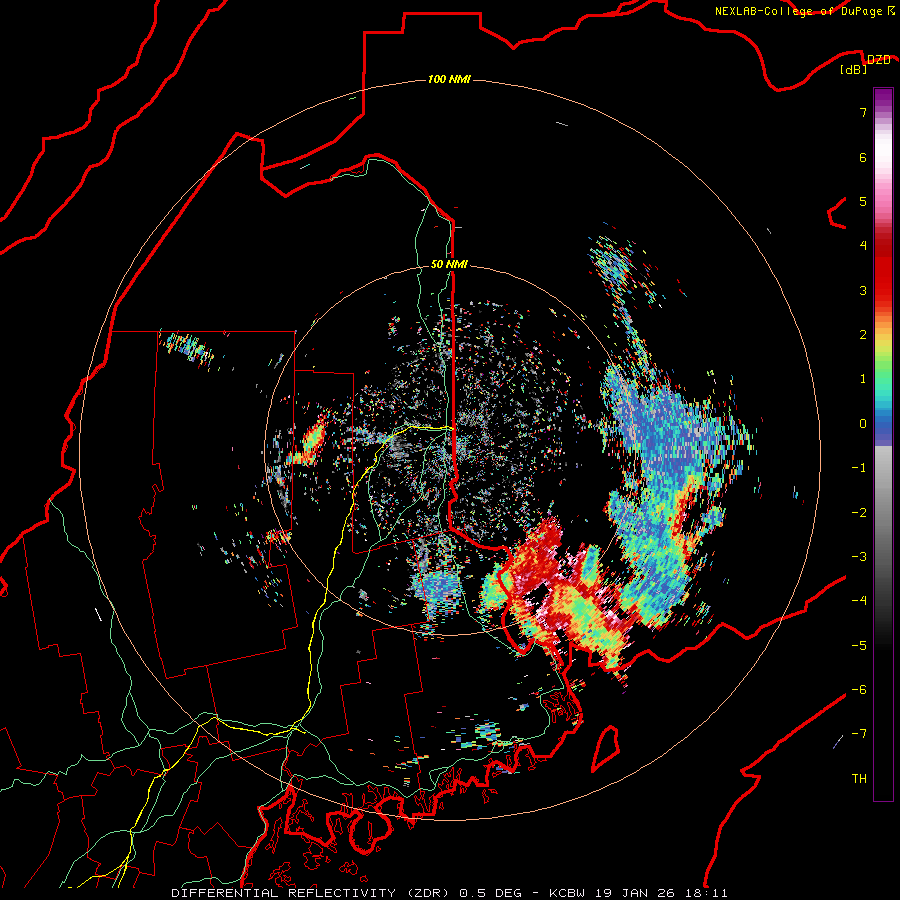Image resolution: width=900 pixels, height=900 pixels.
Task: Click the 6 value on the color scale
Action: (863, 157)
